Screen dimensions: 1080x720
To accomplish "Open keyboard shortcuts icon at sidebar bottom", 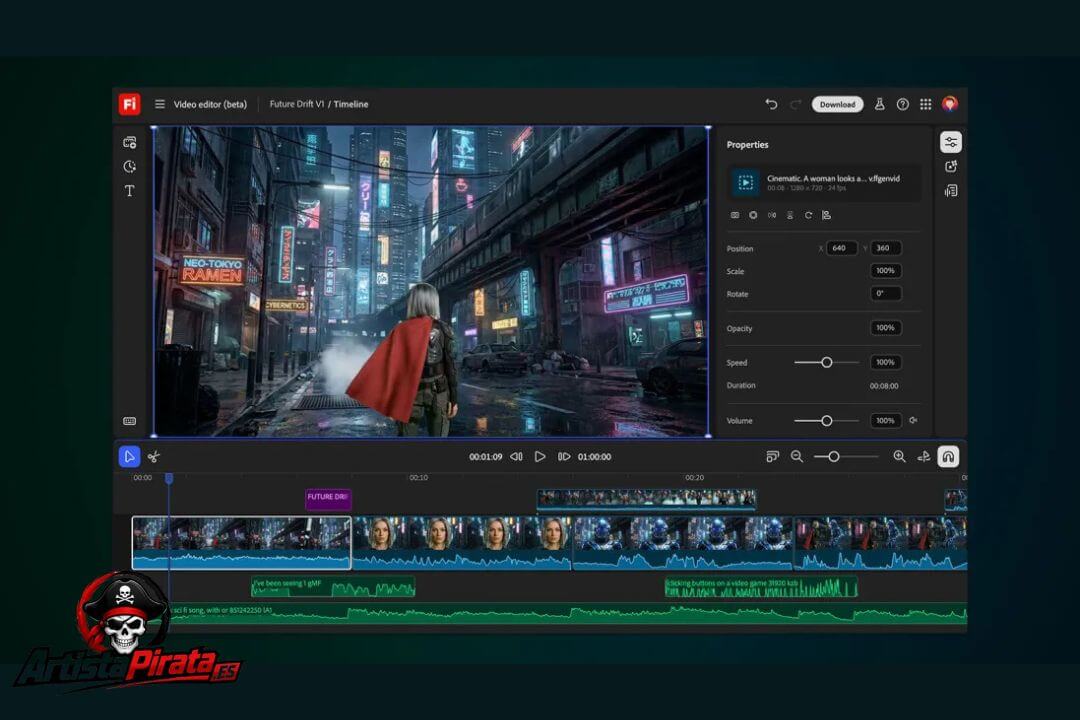I will (129, 421).
